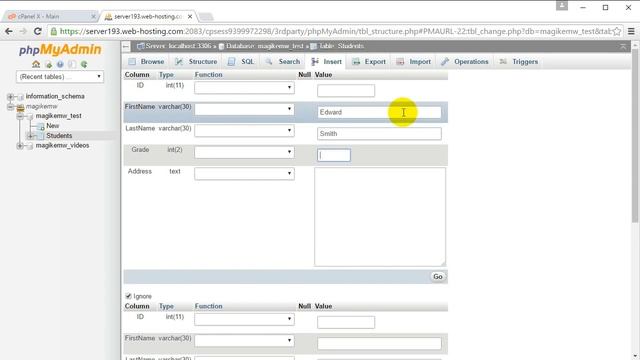Switch to the Import tab
This screenshot has width=640, height=360.
pyautogui.click(x=413, y=62)
